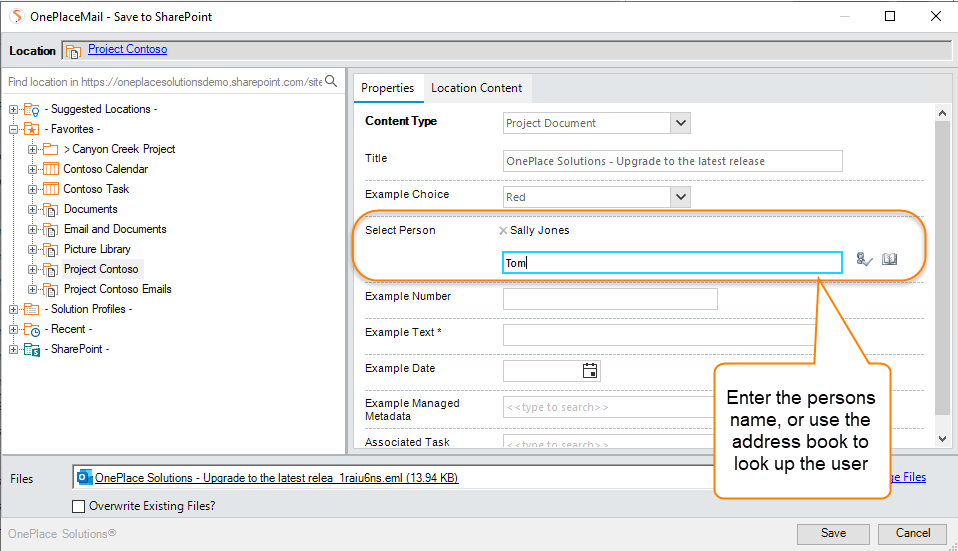The image size is (958, 551).
Task: Open the Example Date calendar picker icon
Action: coord(590,370)
